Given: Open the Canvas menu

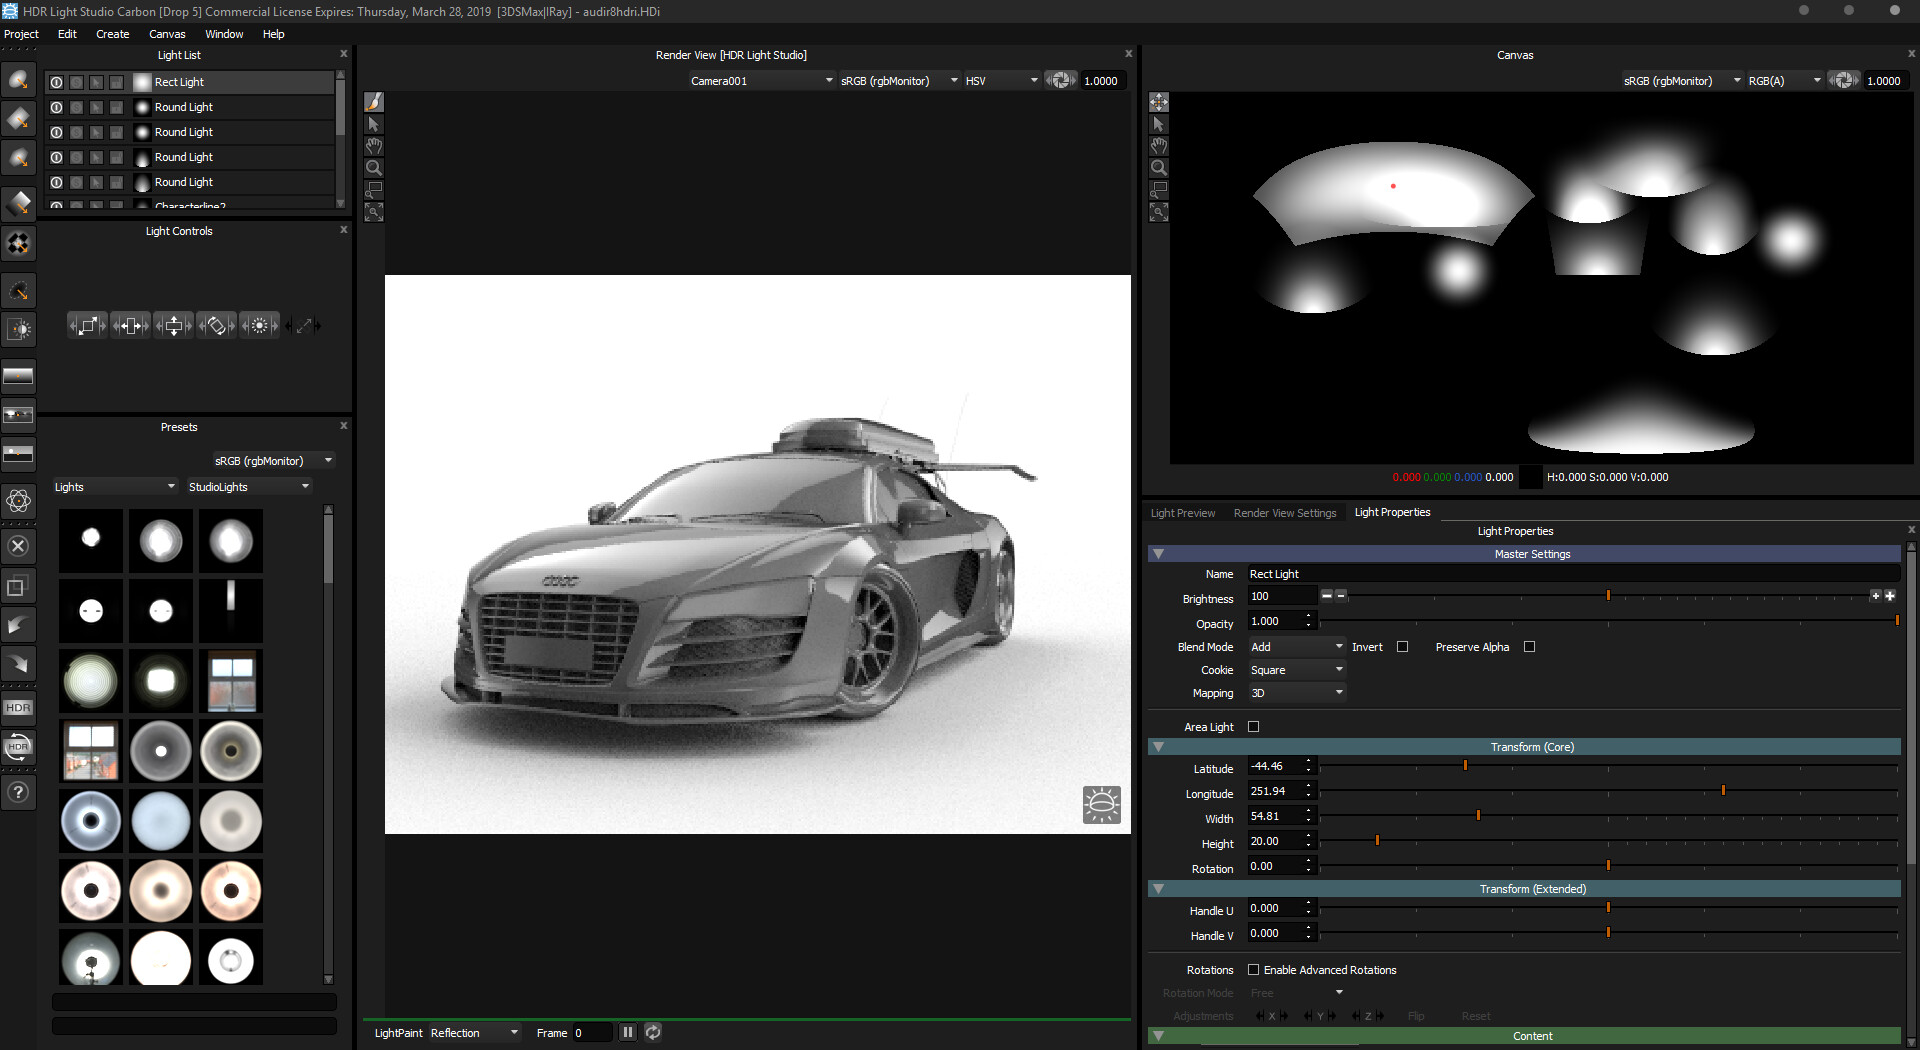Looking at the screenshot, I should (x=167, y=34).
